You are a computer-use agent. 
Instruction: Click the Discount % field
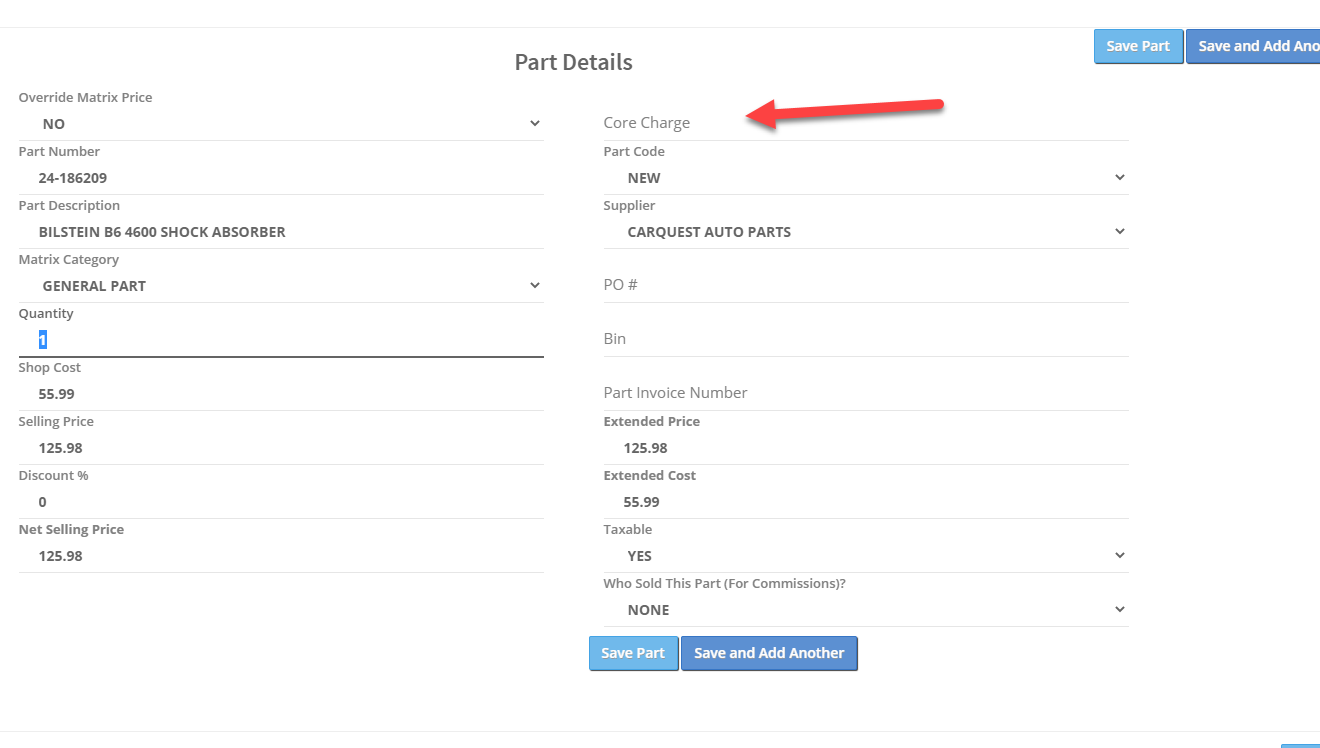click(280, 502)
